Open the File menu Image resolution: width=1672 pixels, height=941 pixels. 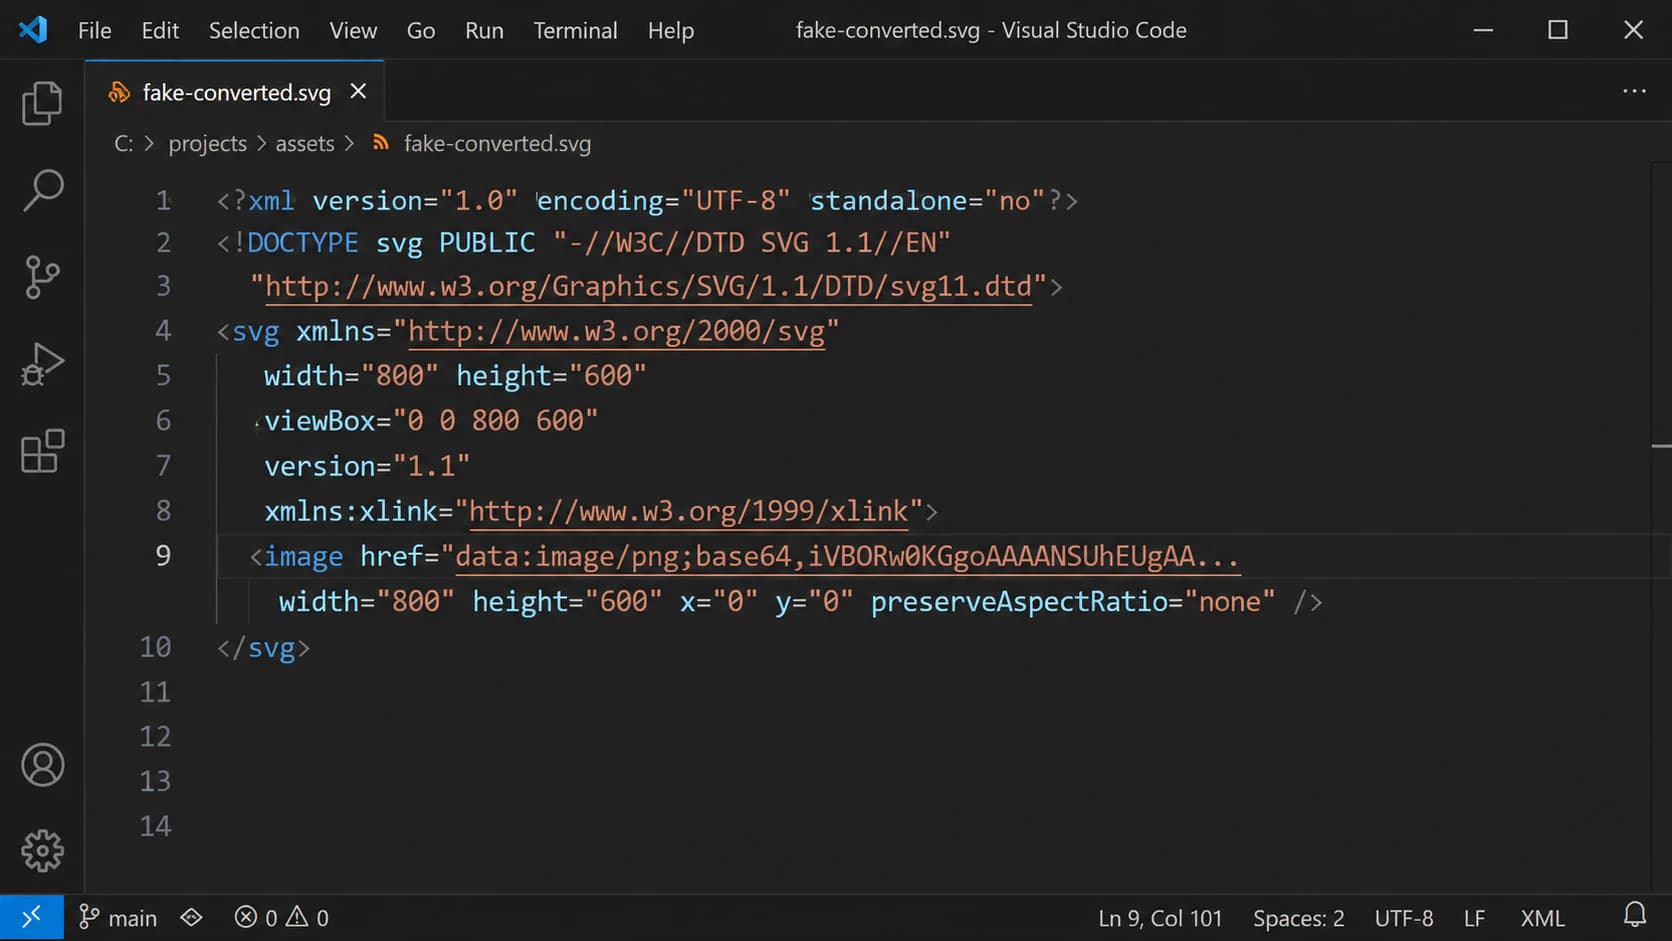pyautogui.click(x=95, y=31)
